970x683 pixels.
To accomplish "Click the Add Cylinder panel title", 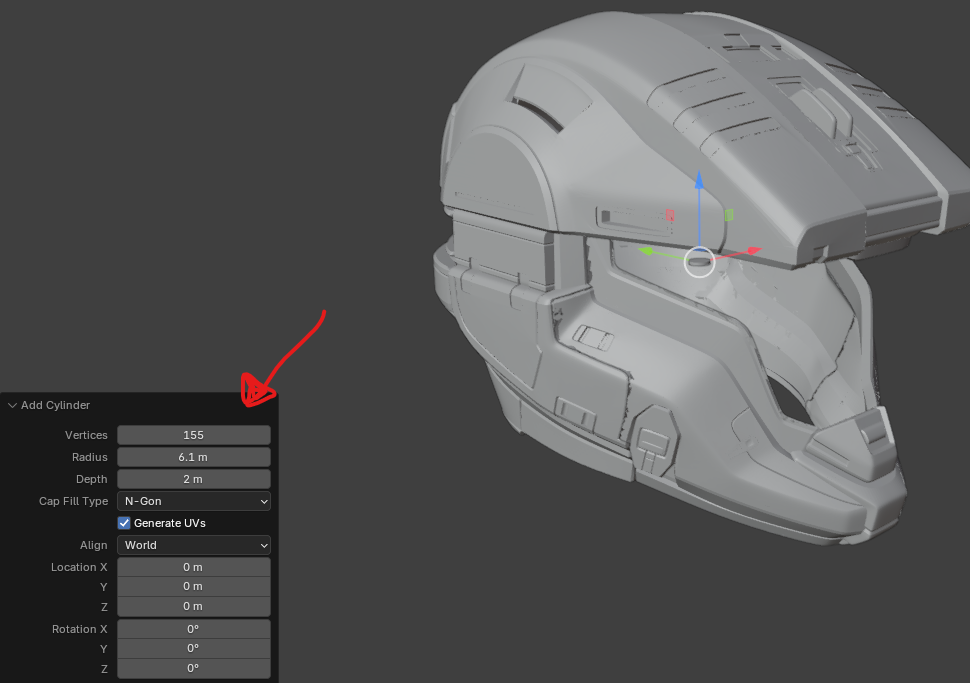I will click(x=56, y=405).
